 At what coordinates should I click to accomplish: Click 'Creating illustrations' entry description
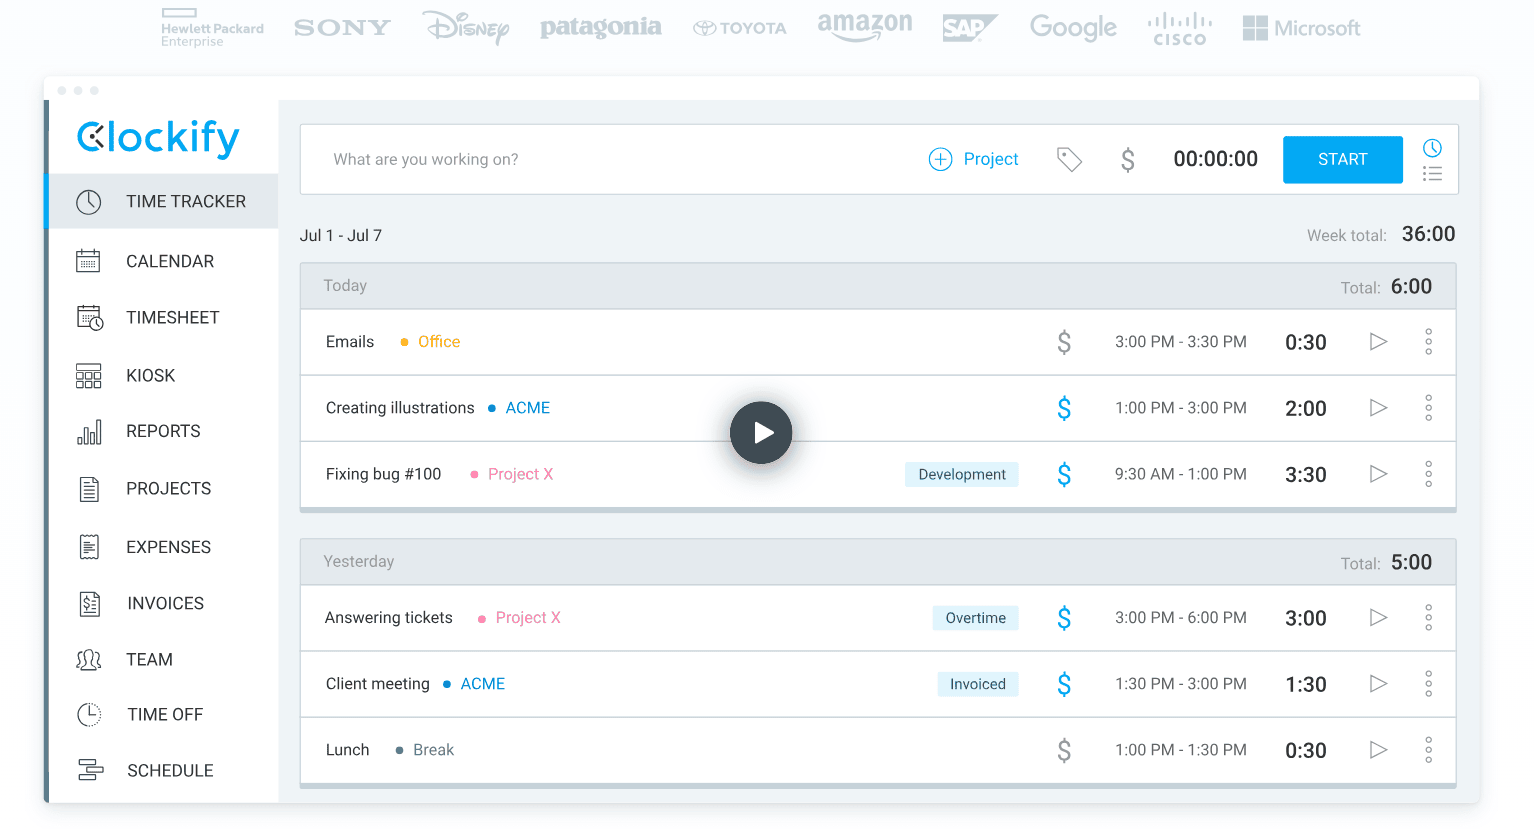400,408
